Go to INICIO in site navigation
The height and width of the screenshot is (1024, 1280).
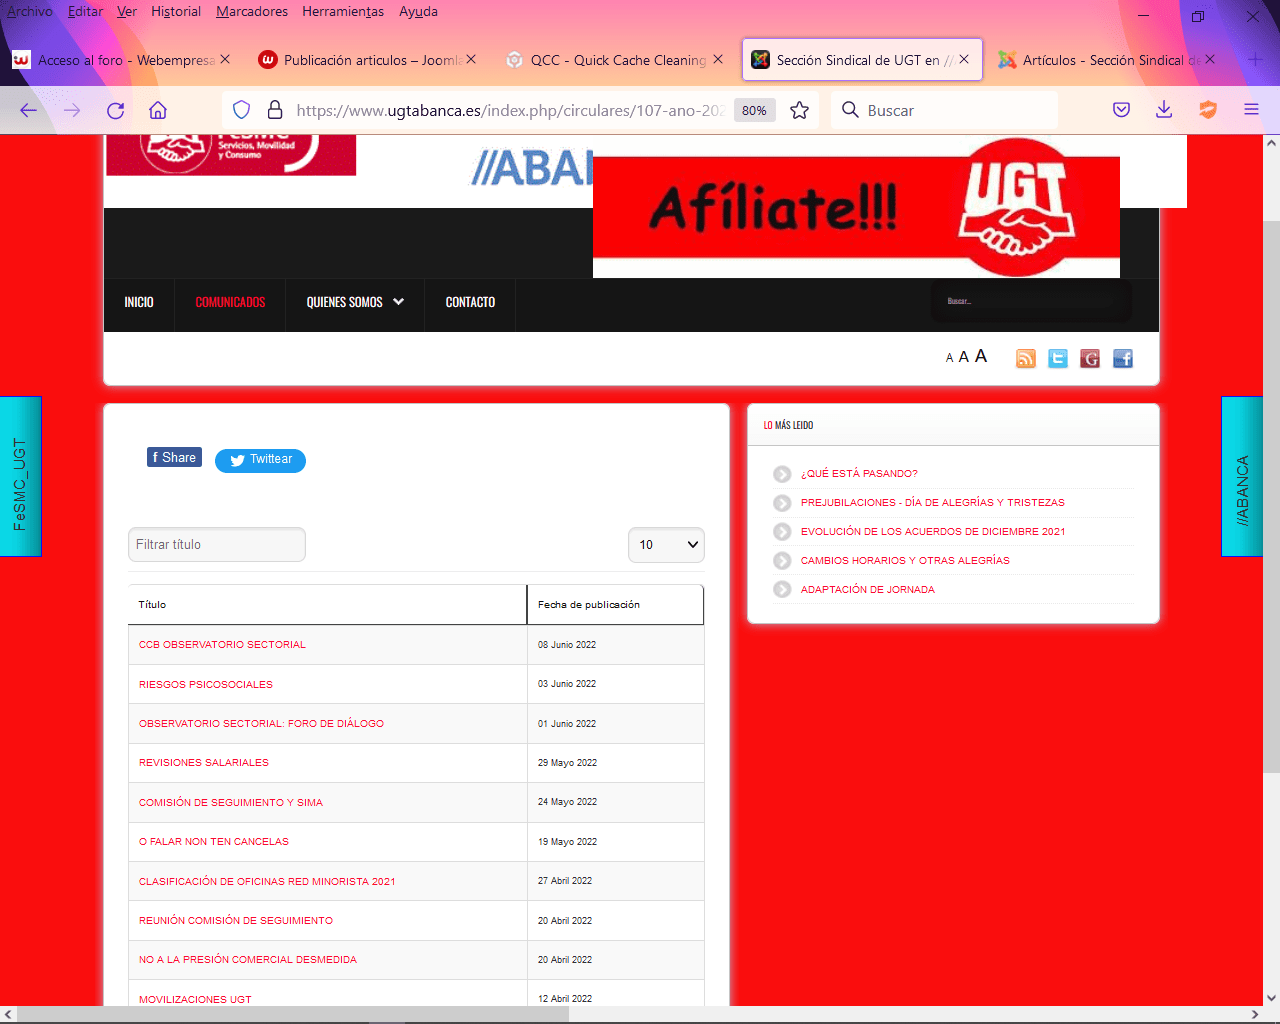pyautogui.click(x=139, y=302)
